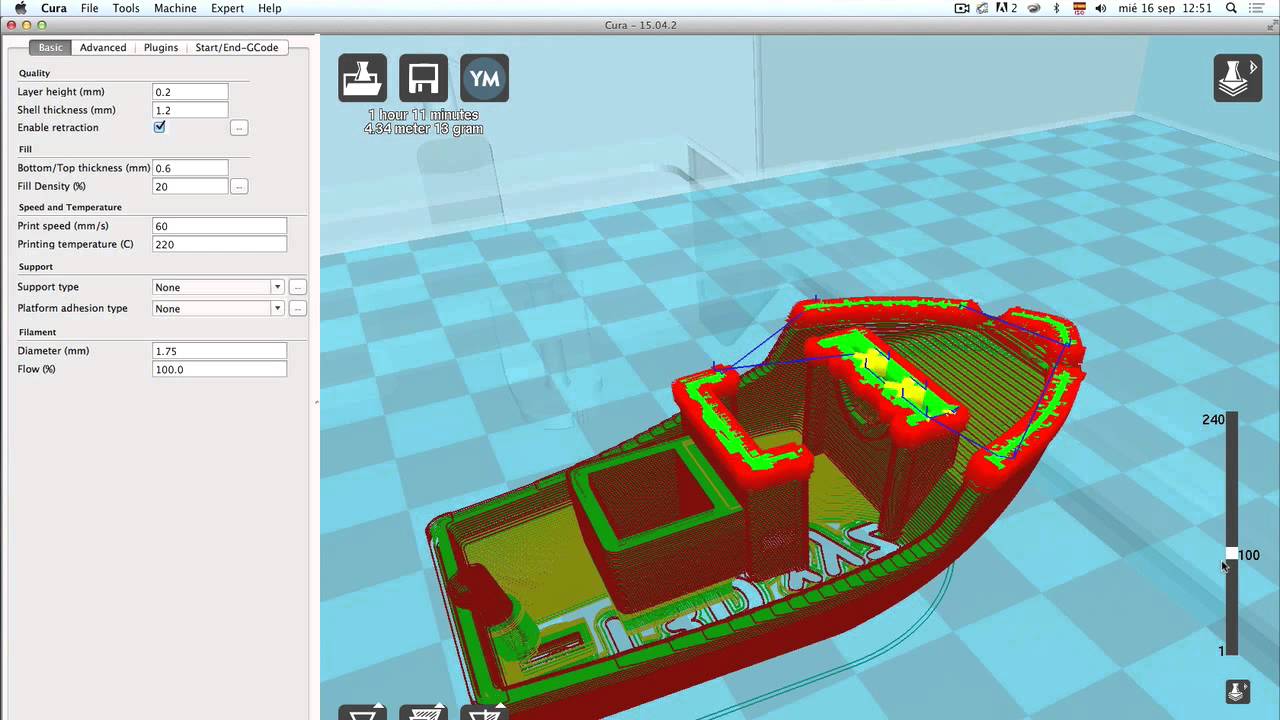
Task: Click the Spanish flag input source icon
Action: pos(1079,8)
